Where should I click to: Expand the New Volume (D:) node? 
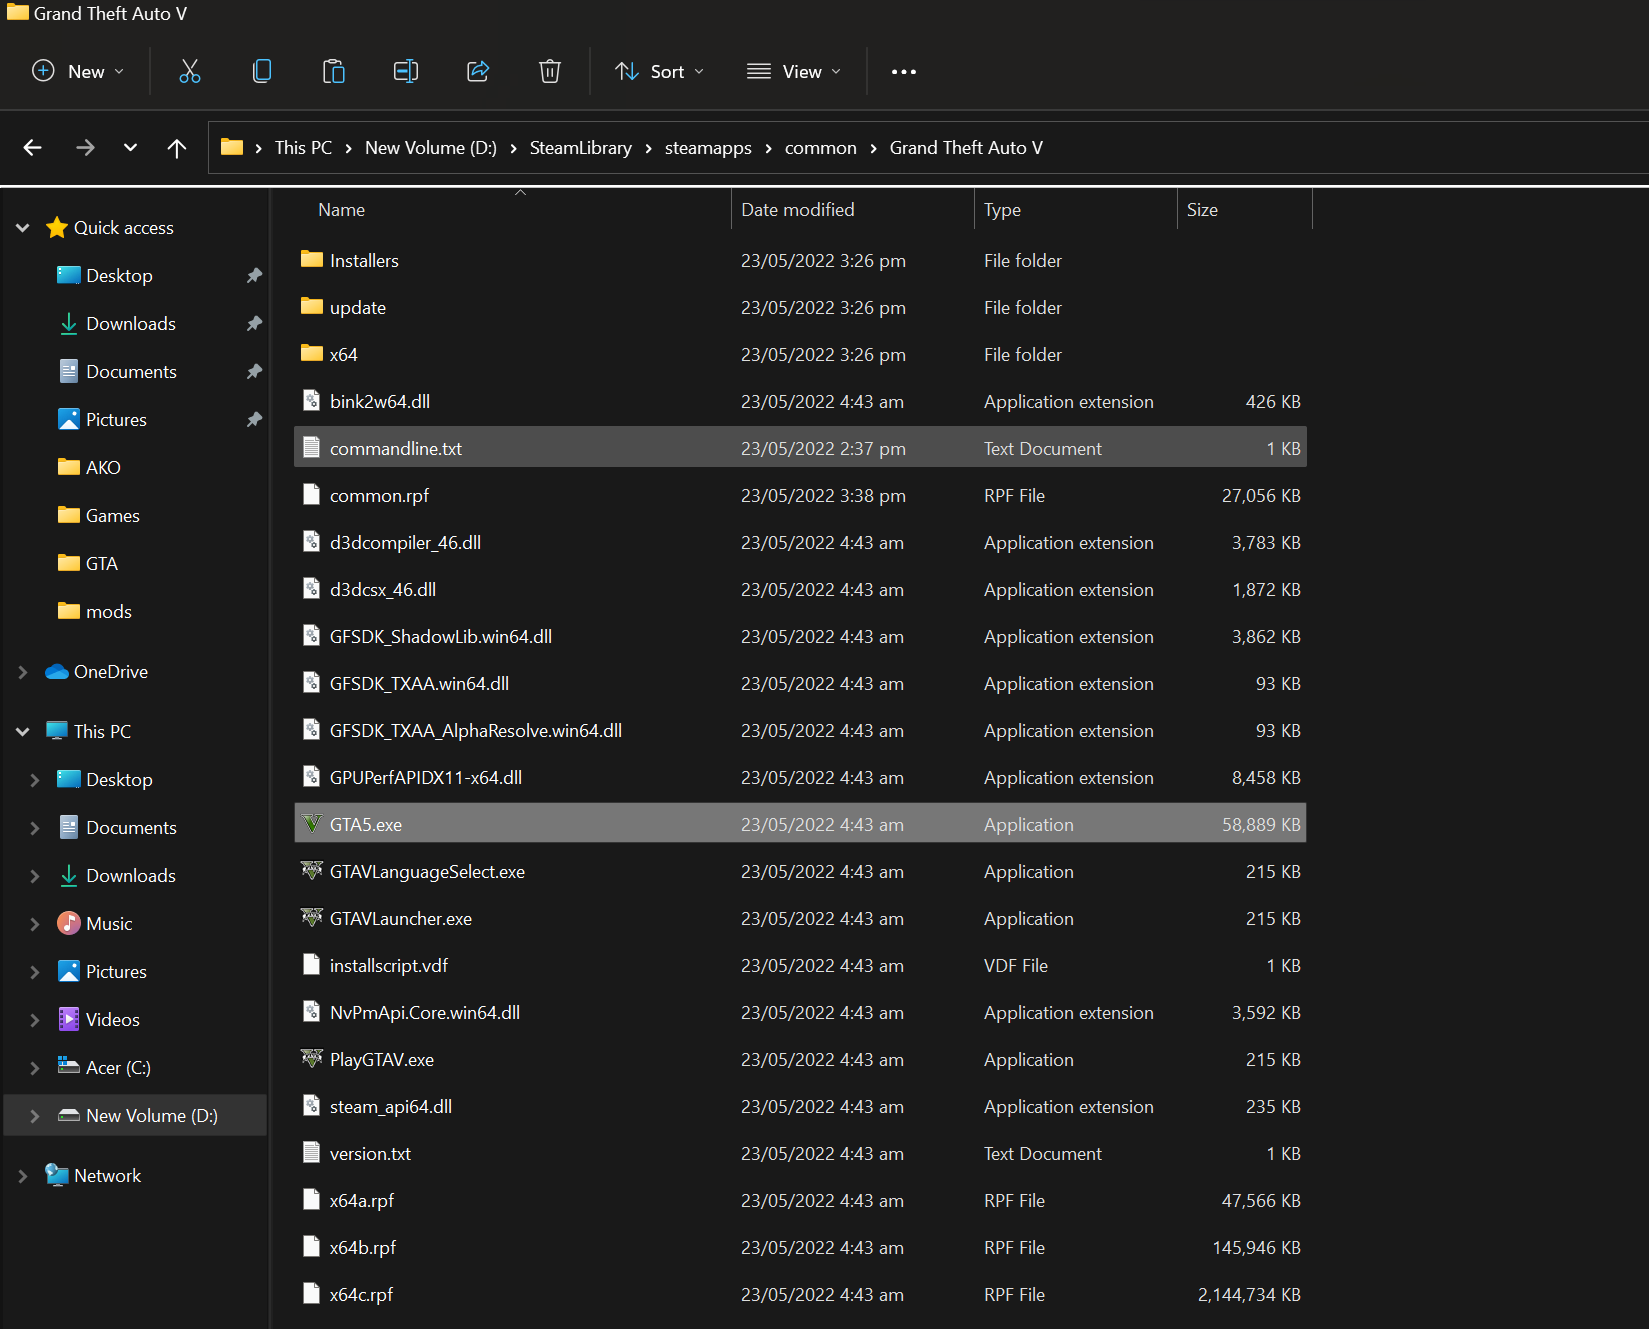(x=35, y=1116)
